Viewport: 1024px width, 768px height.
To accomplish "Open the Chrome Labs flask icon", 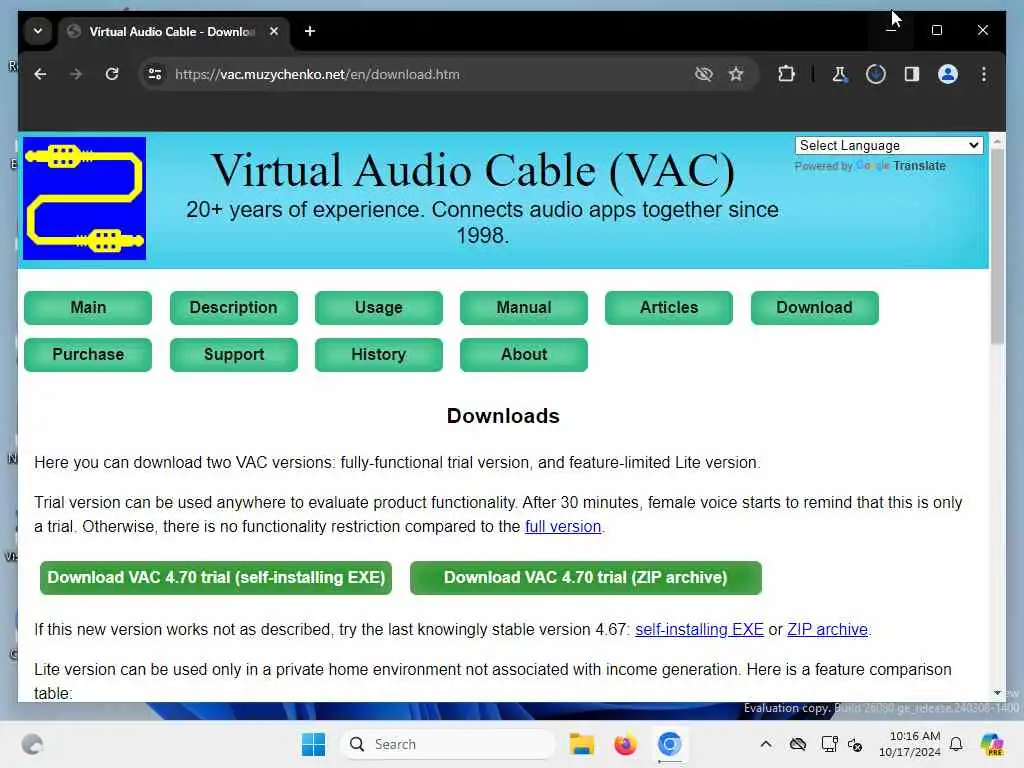I will (x=839, y=74).
